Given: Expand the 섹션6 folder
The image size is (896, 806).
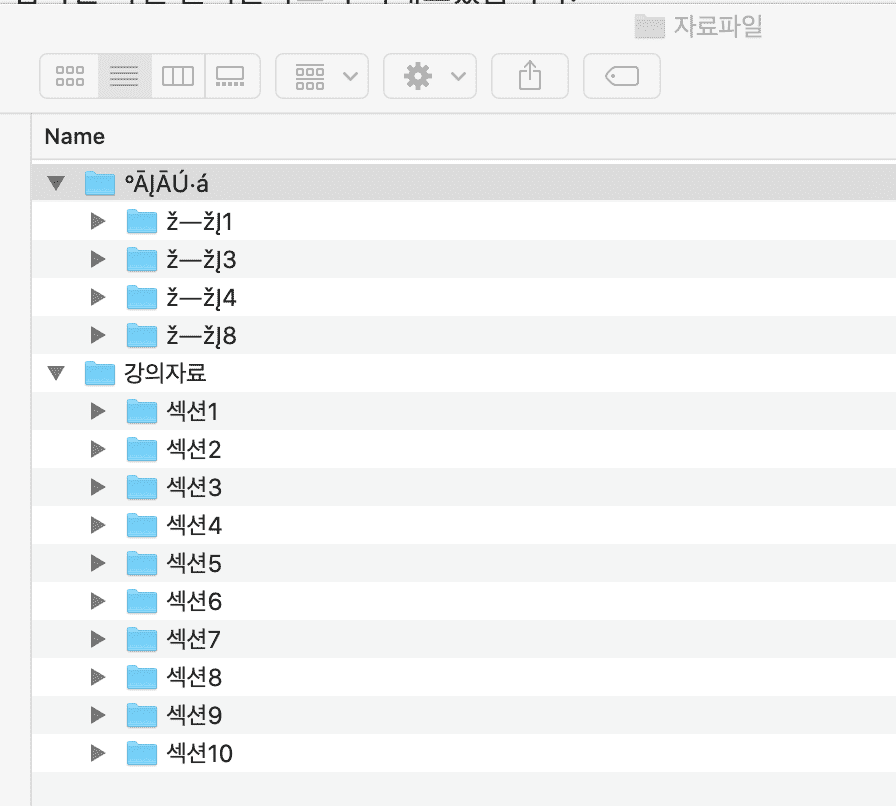Looking at the screenshot, I should (98, 601).
